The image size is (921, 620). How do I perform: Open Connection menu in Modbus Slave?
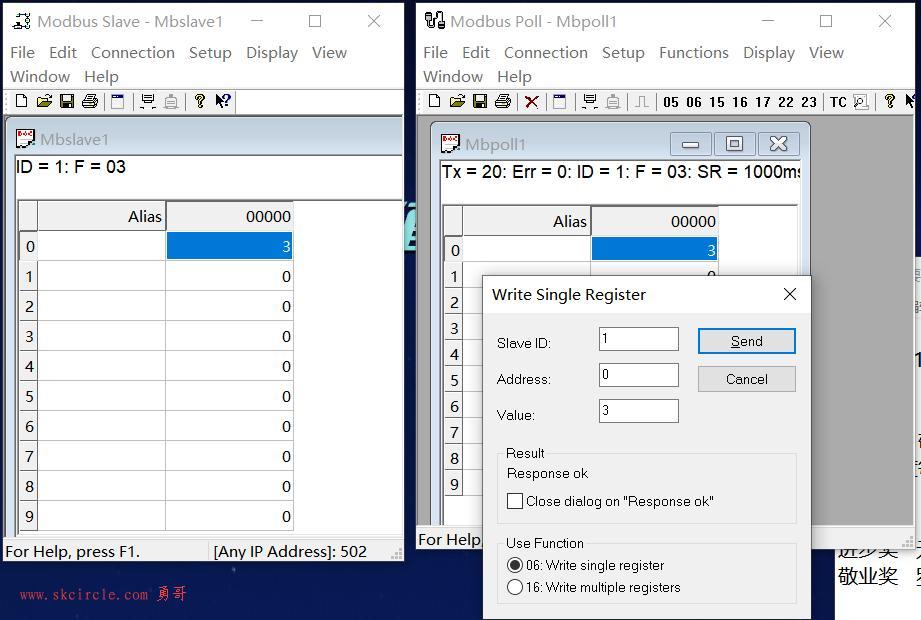click(133, 53)
